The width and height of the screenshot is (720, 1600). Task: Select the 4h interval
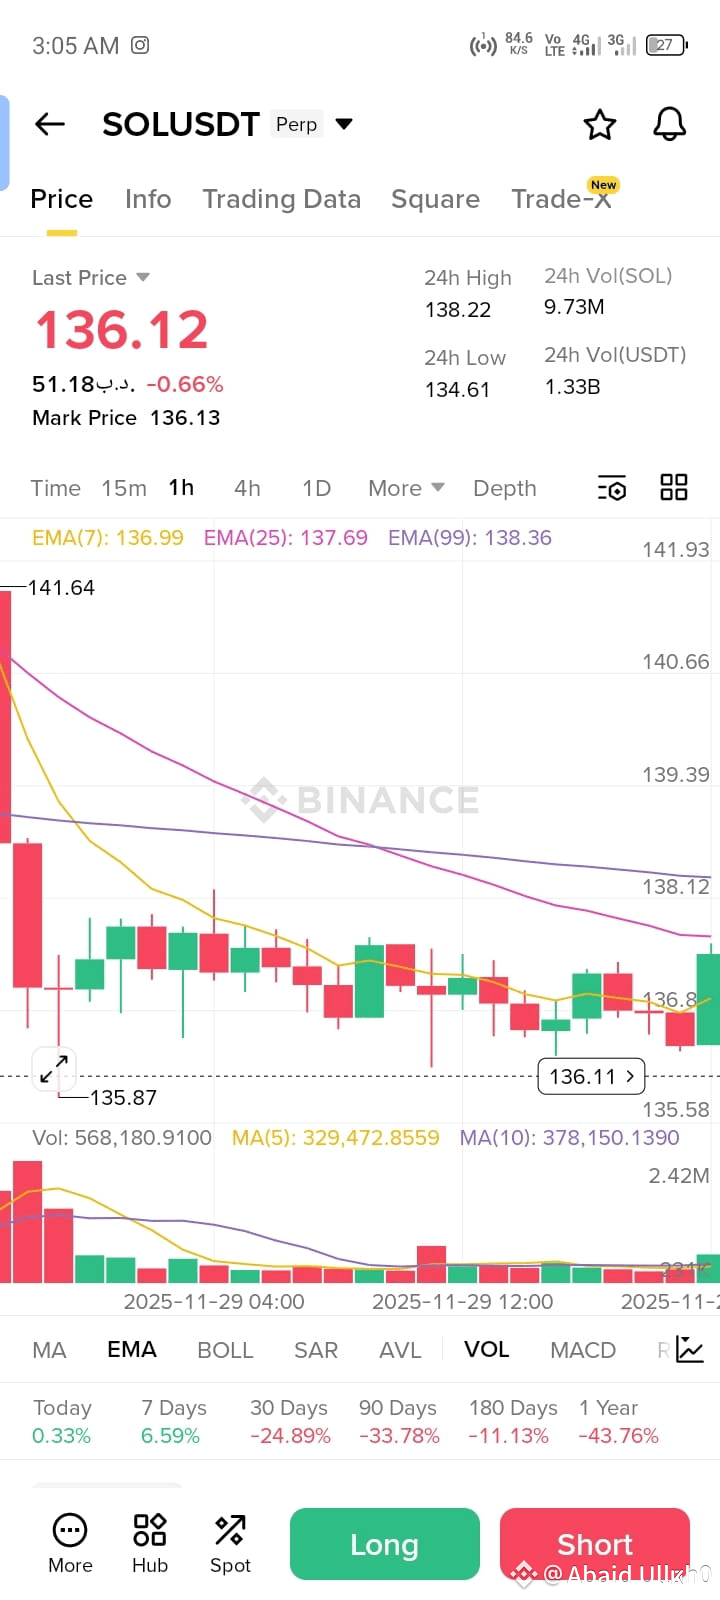pyautogui.click(x=247, y=488)
